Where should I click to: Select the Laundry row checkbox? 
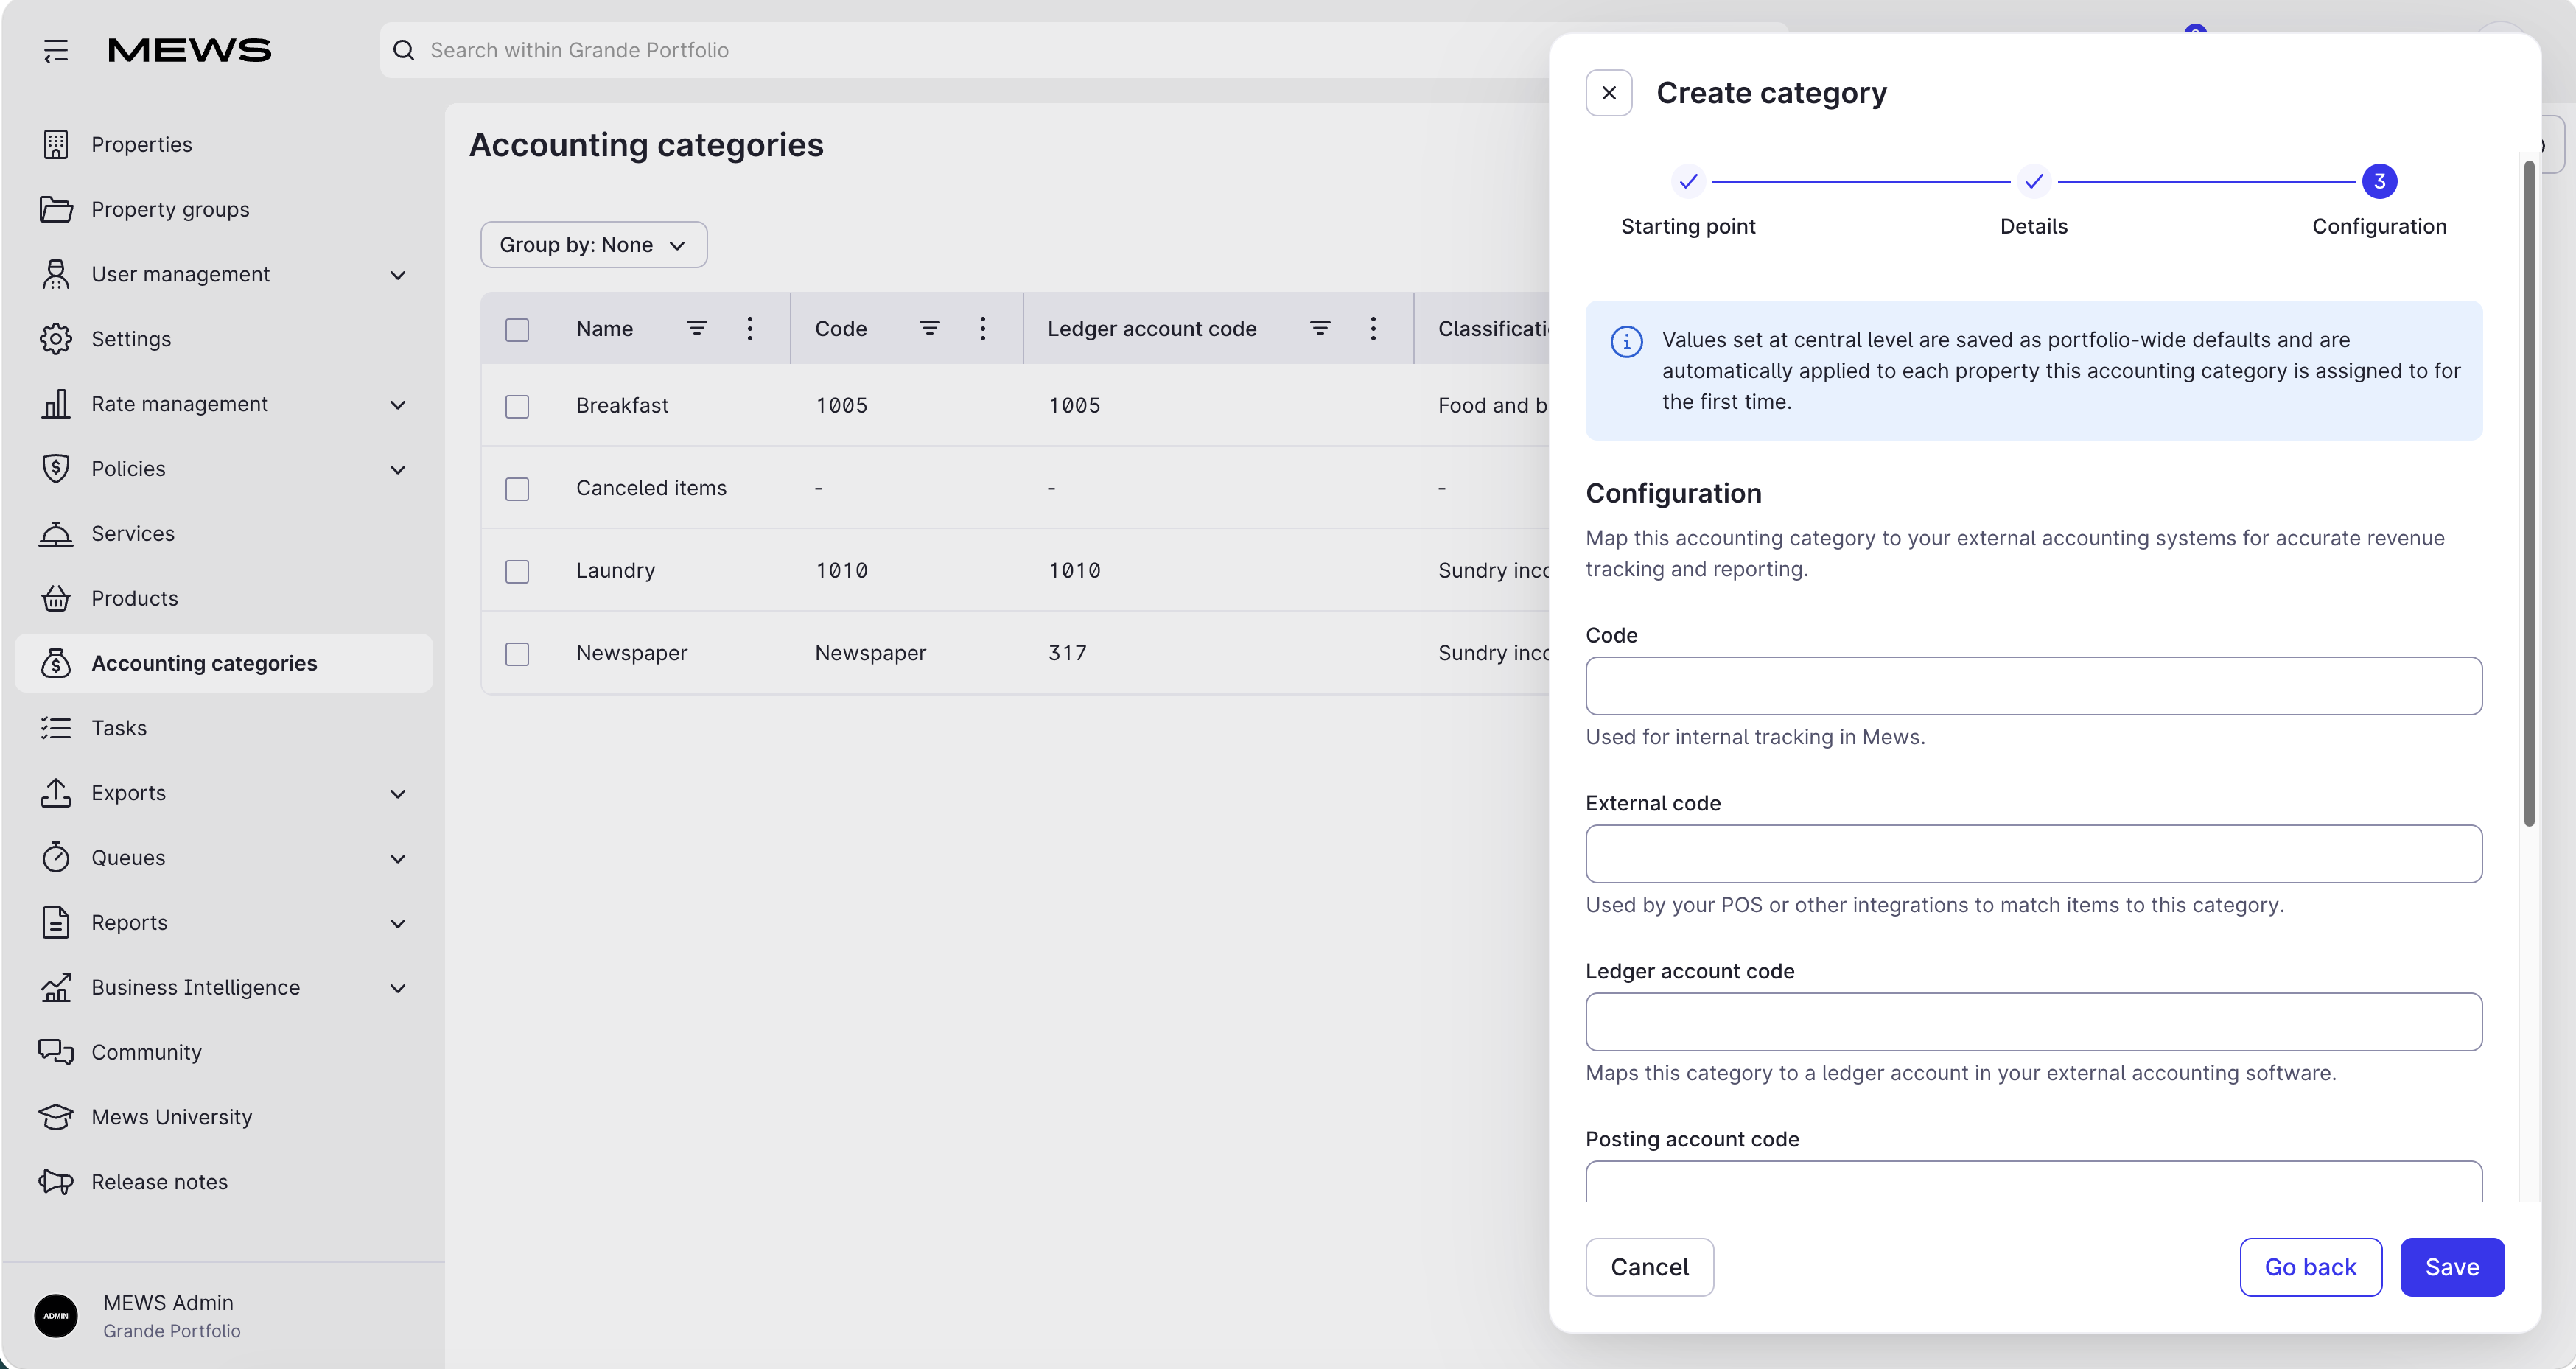point(517,571)
